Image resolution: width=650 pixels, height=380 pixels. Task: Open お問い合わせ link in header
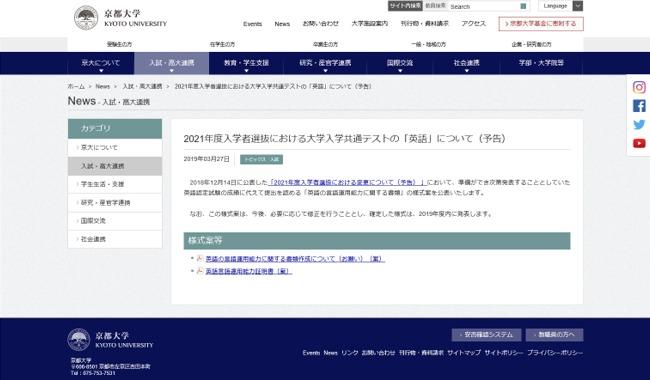coord(320,24)
